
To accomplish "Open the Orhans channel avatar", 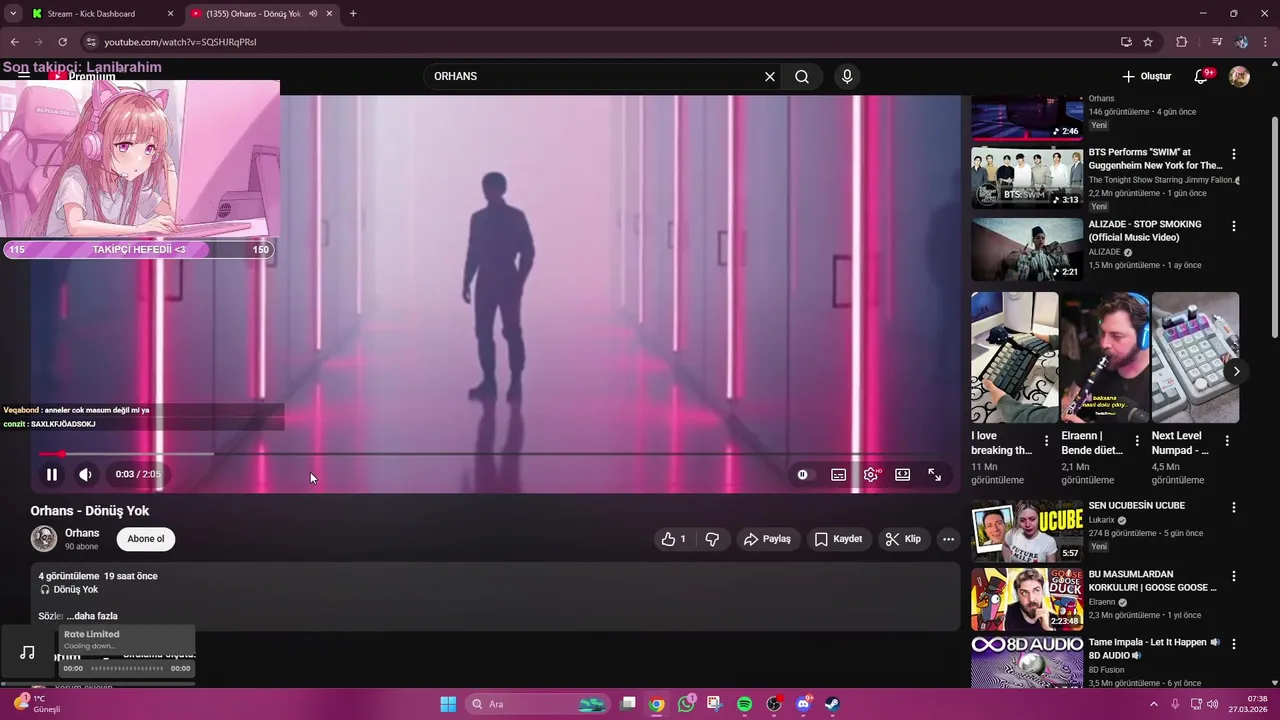I will click(44, 539).
